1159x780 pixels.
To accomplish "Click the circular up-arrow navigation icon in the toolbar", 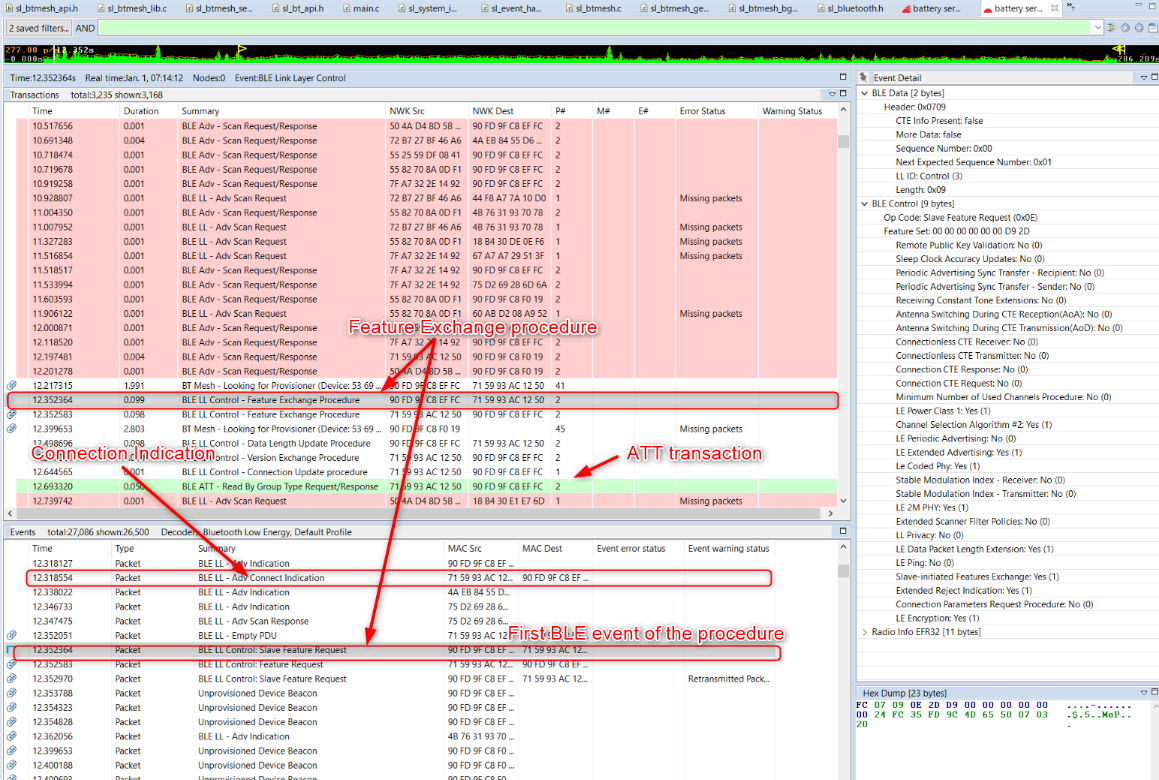I will click(x=1139, y=28).
